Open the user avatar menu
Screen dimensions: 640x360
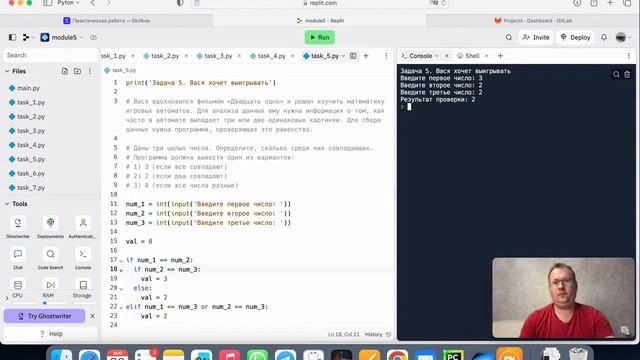(623, 38)
